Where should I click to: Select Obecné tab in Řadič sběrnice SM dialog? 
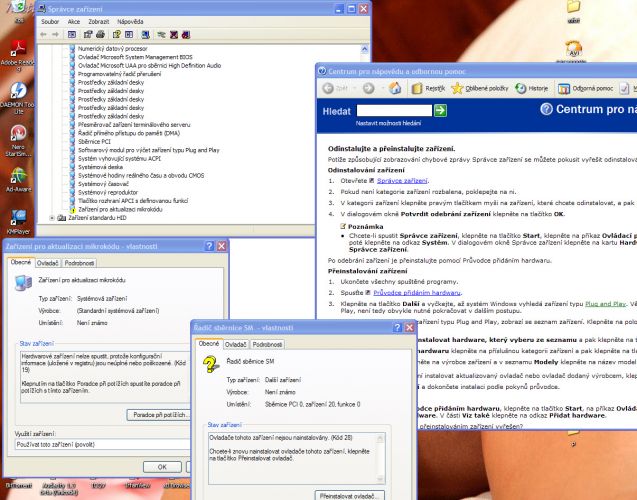tap(209, 344)
